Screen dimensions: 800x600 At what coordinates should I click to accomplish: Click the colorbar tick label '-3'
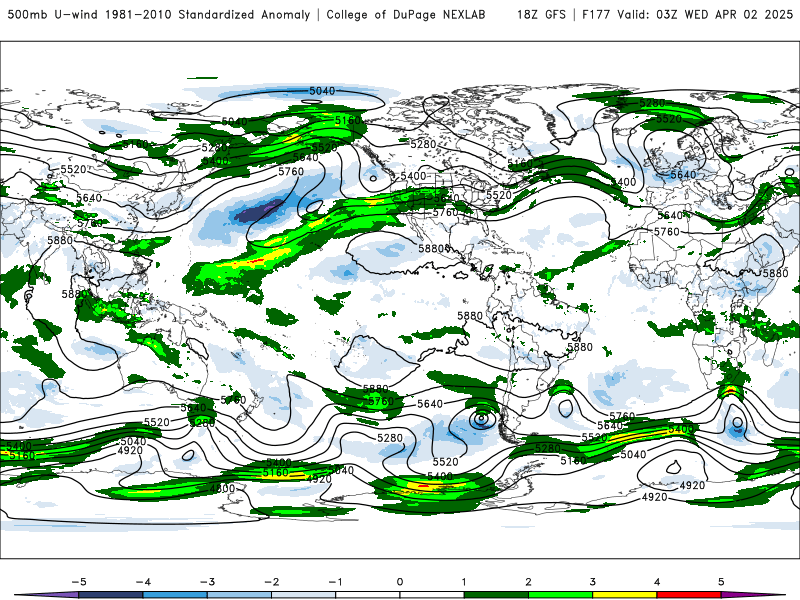(x=207, y=582)
